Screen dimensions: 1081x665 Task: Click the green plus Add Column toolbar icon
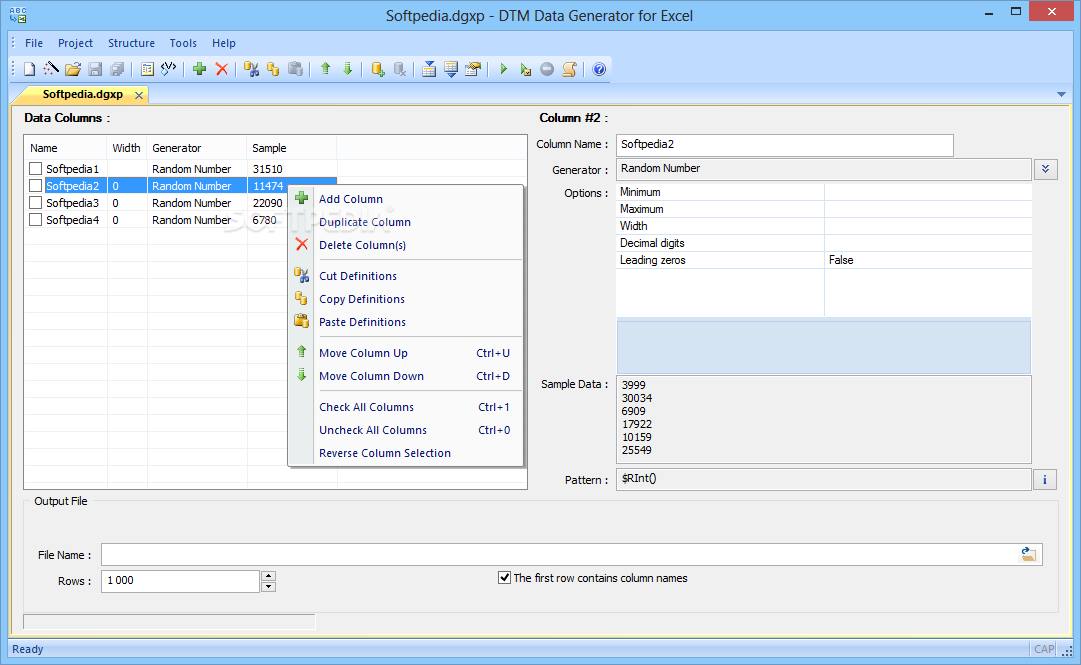coord(199,69)
